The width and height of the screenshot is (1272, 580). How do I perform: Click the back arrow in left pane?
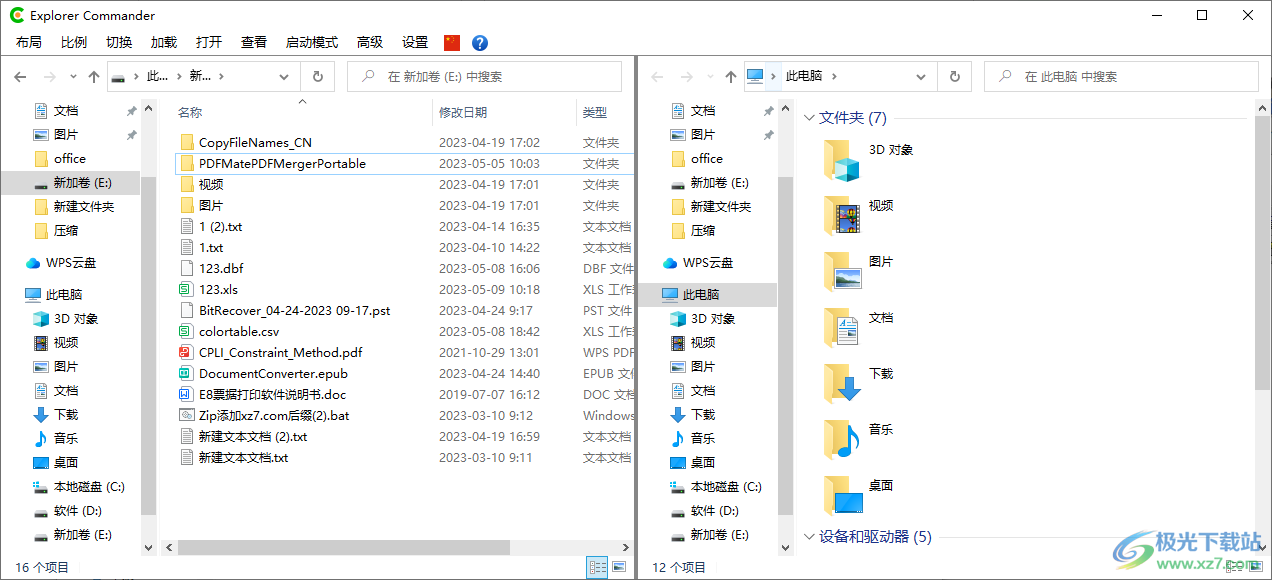[20, 76]
